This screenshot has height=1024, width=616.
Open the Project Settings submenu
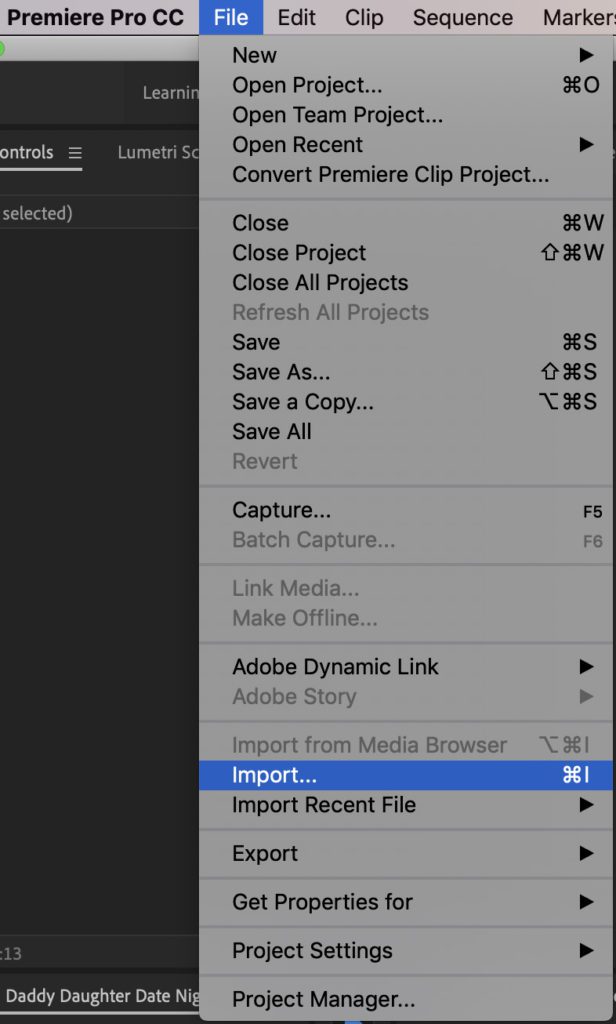pyautogui.click(x=406, y=951)
